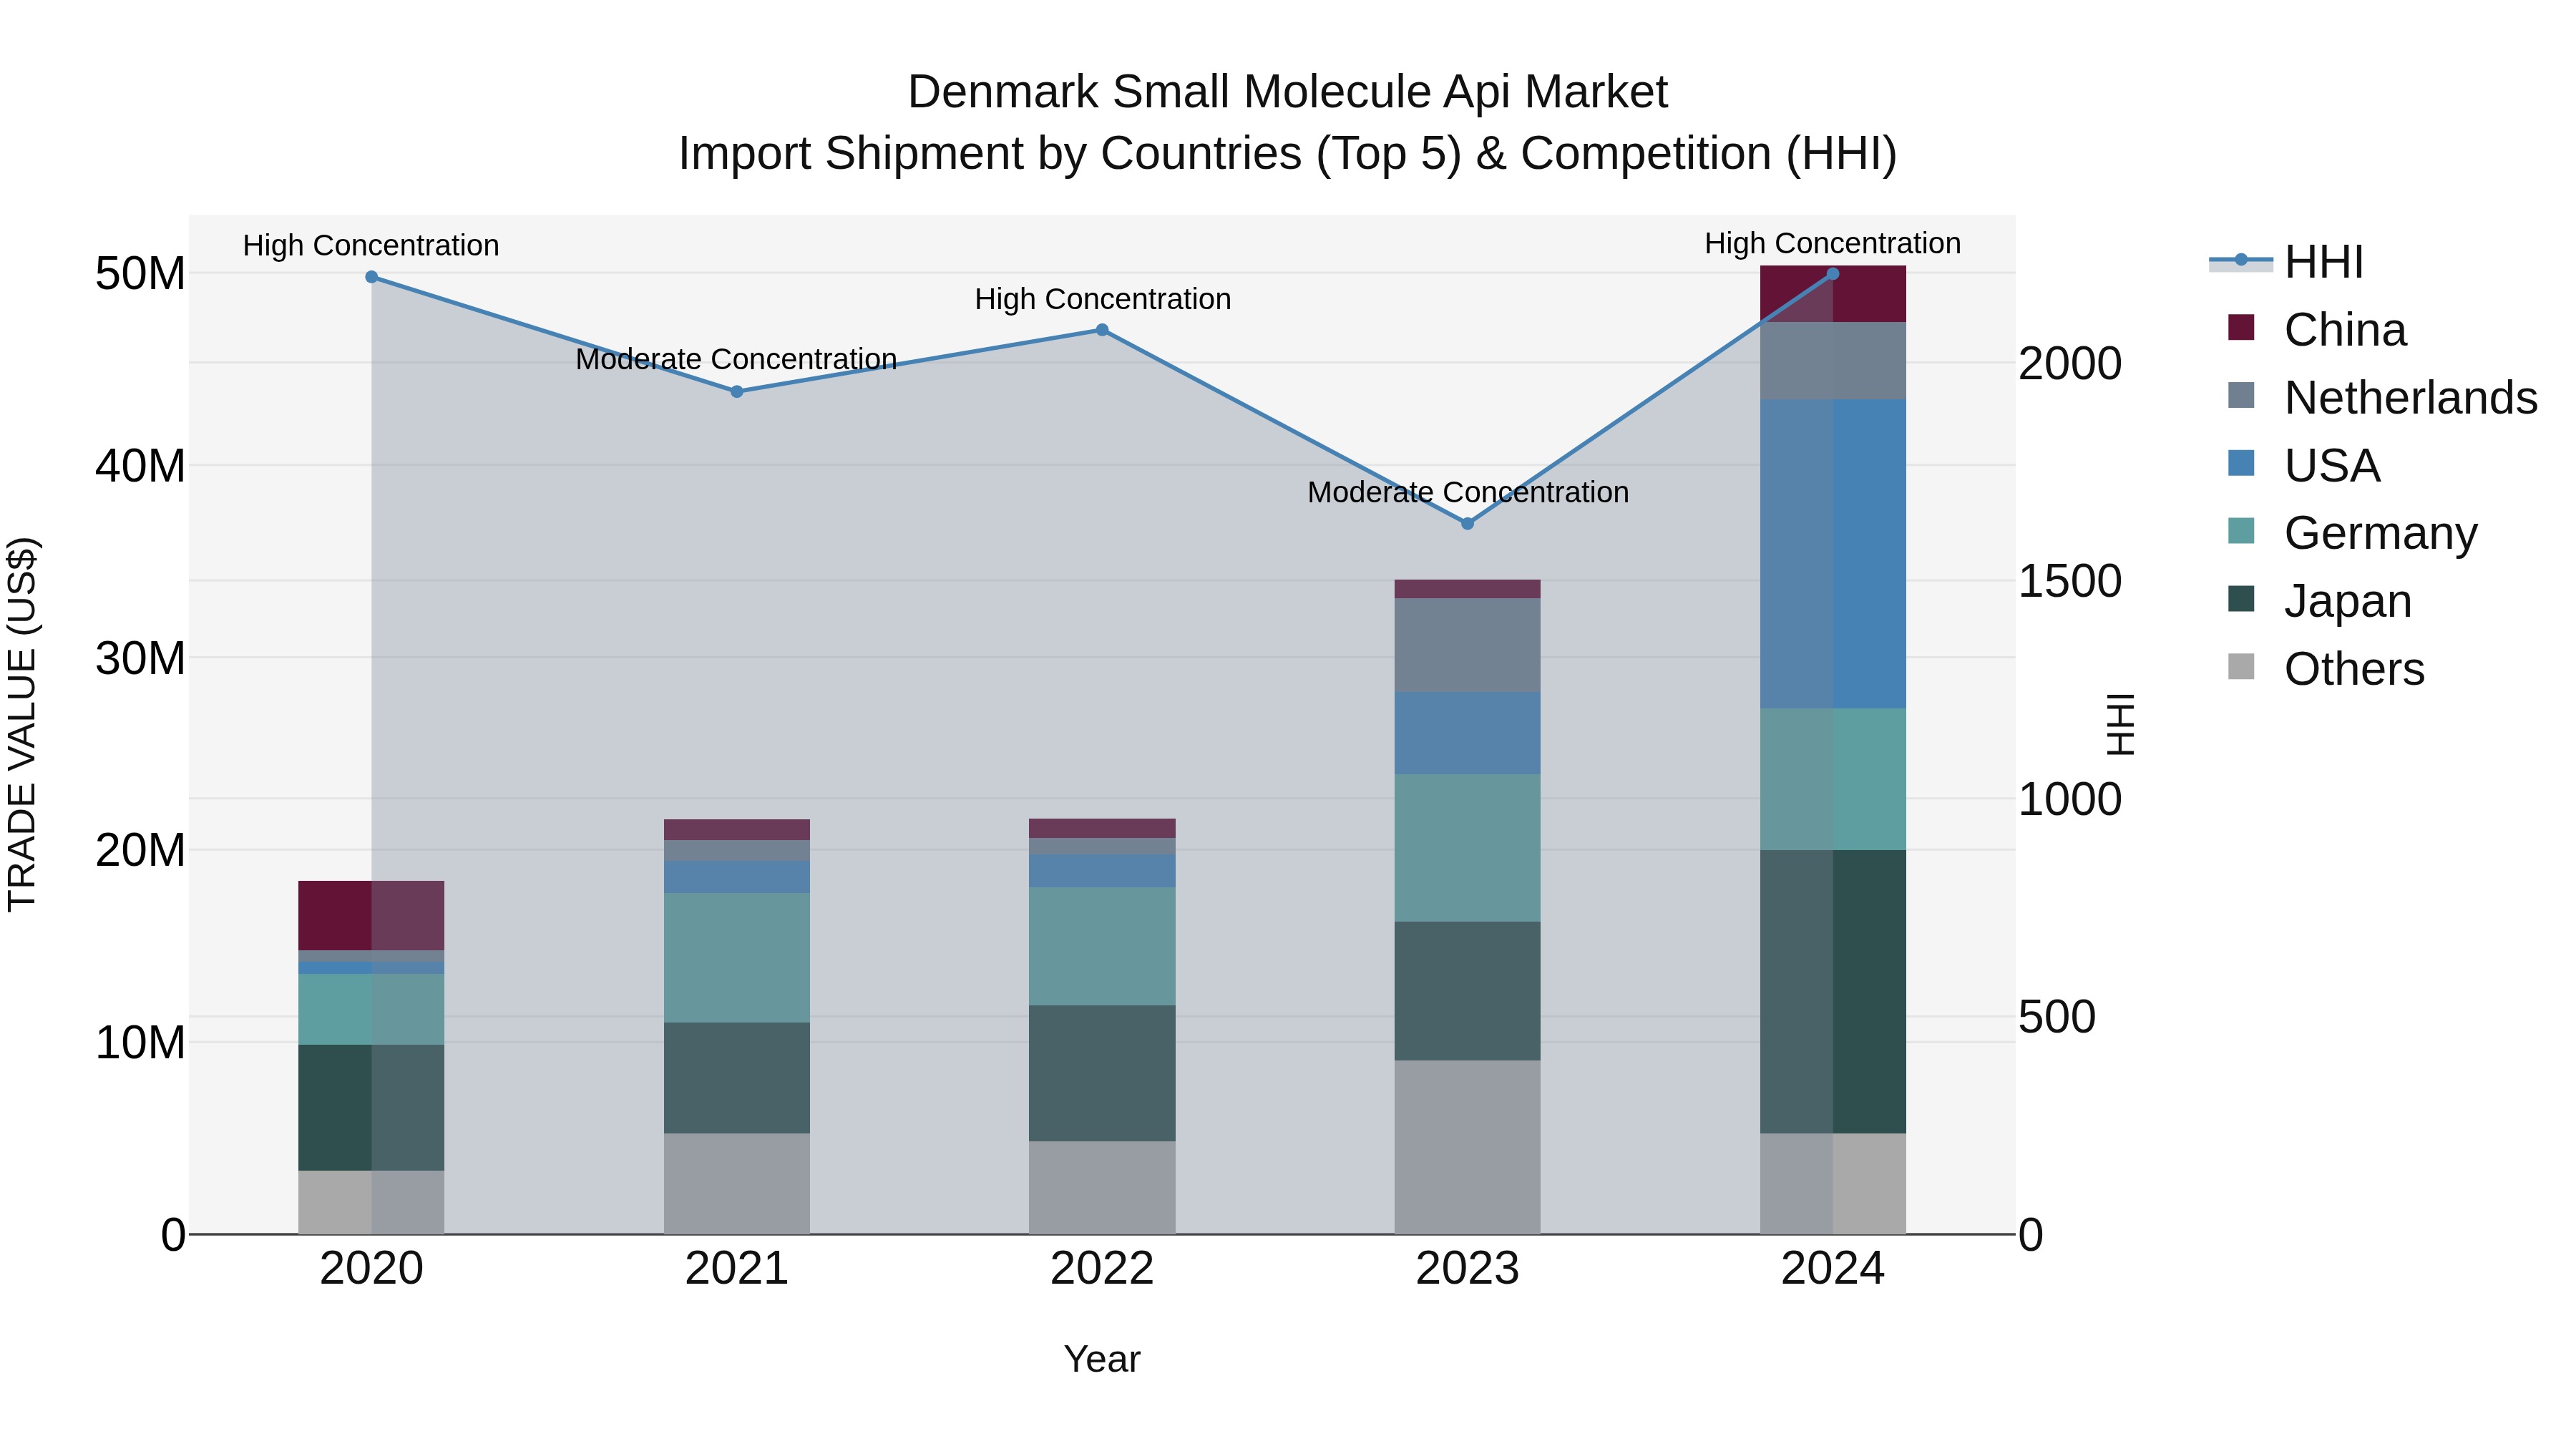2576x1449 pixels.
Task: Select the 2022 HHI data point
Action: coord(1102,330)
